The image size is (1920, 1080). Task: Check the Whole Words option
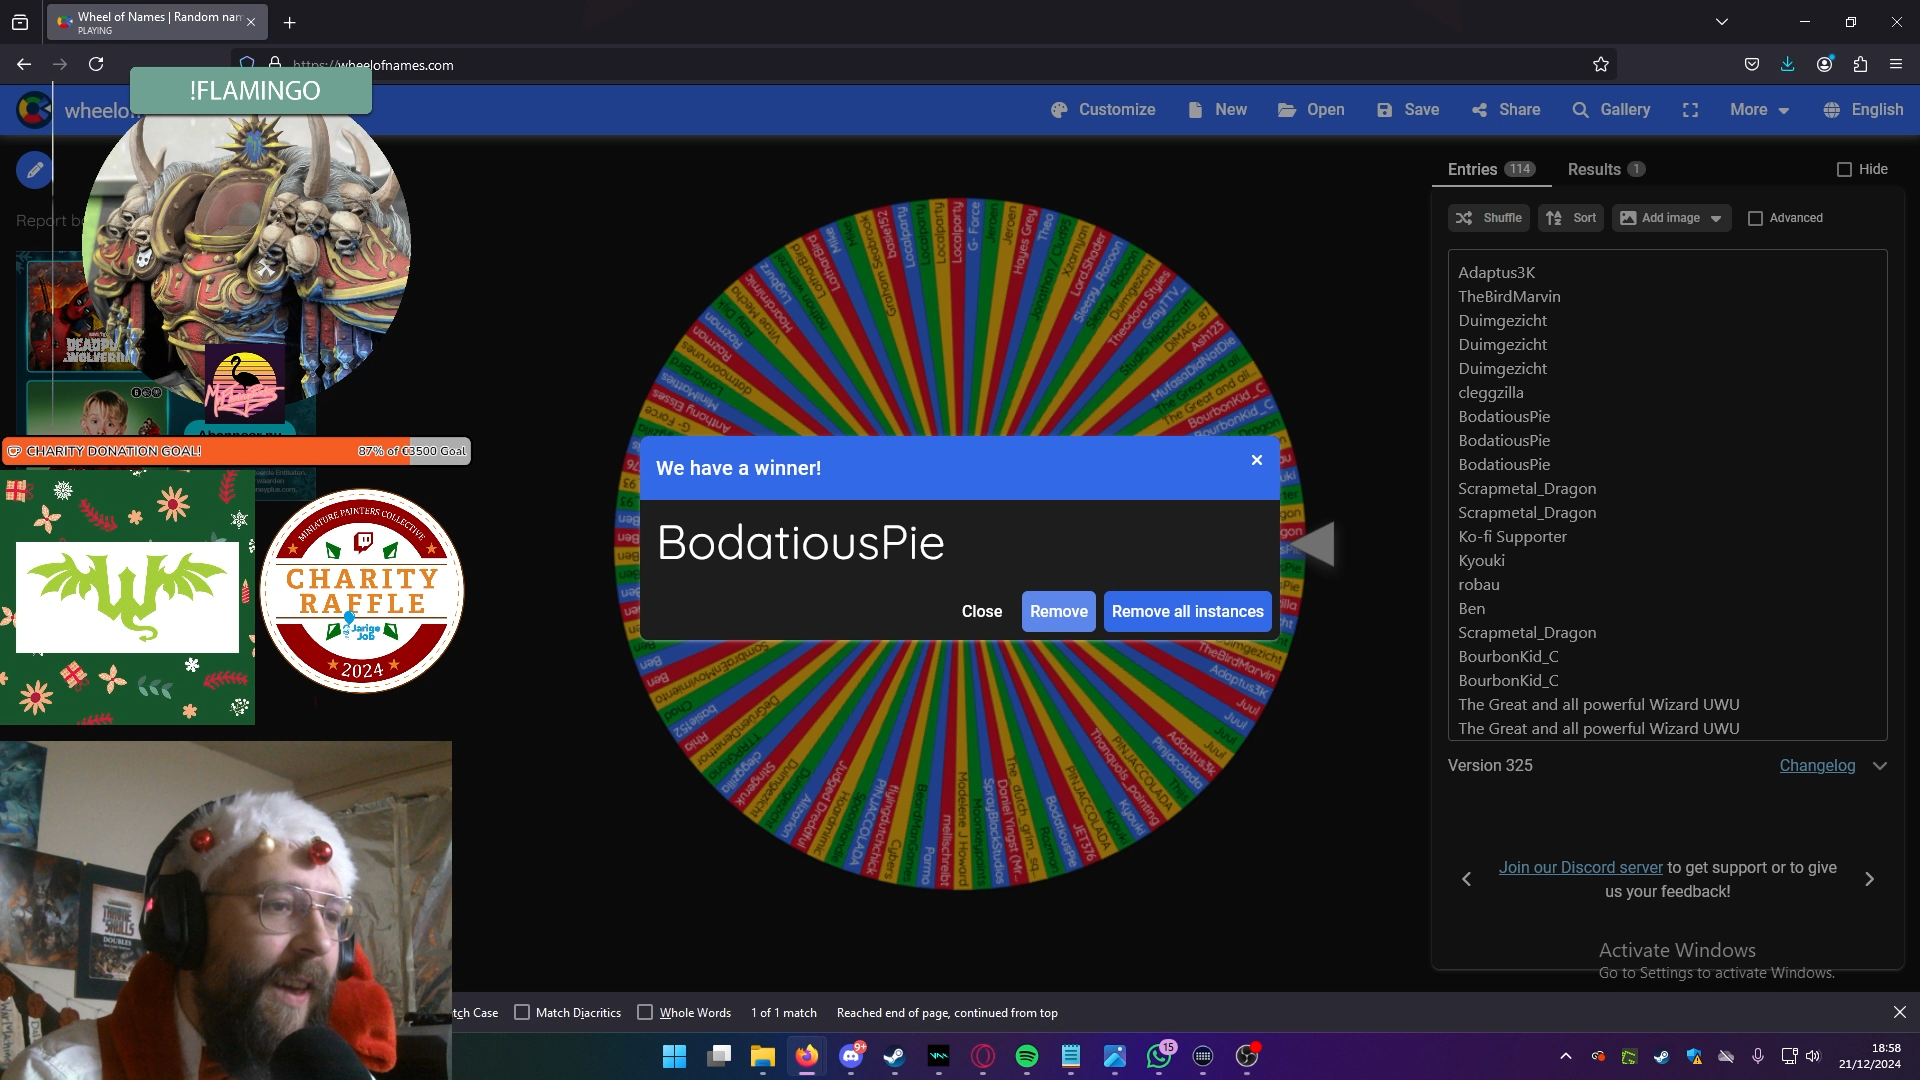click(x=645, y=1012)
